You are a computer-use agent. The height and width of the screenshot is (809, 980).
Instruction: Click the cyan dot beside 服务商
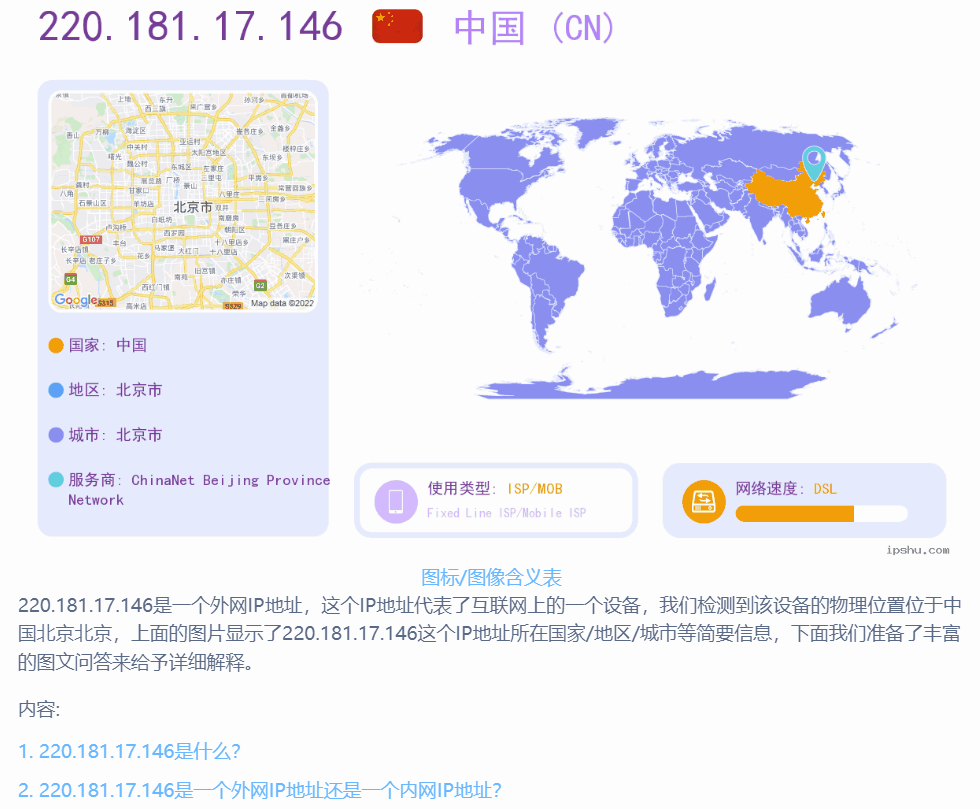(56, 480)
